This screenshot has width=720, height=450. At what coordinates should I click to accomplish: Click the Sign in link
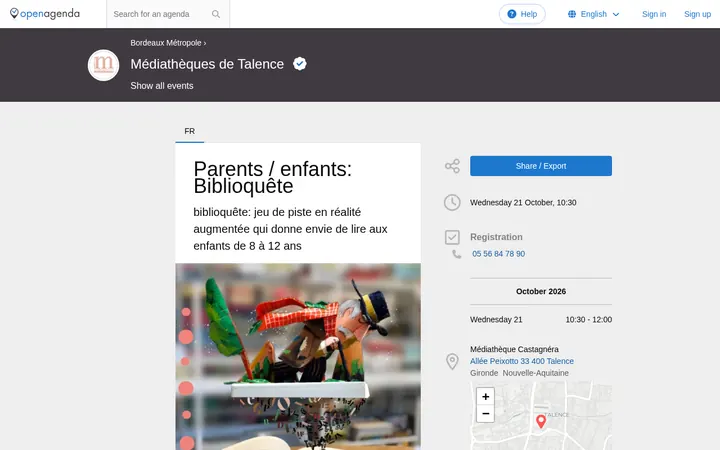coord(654,14)
